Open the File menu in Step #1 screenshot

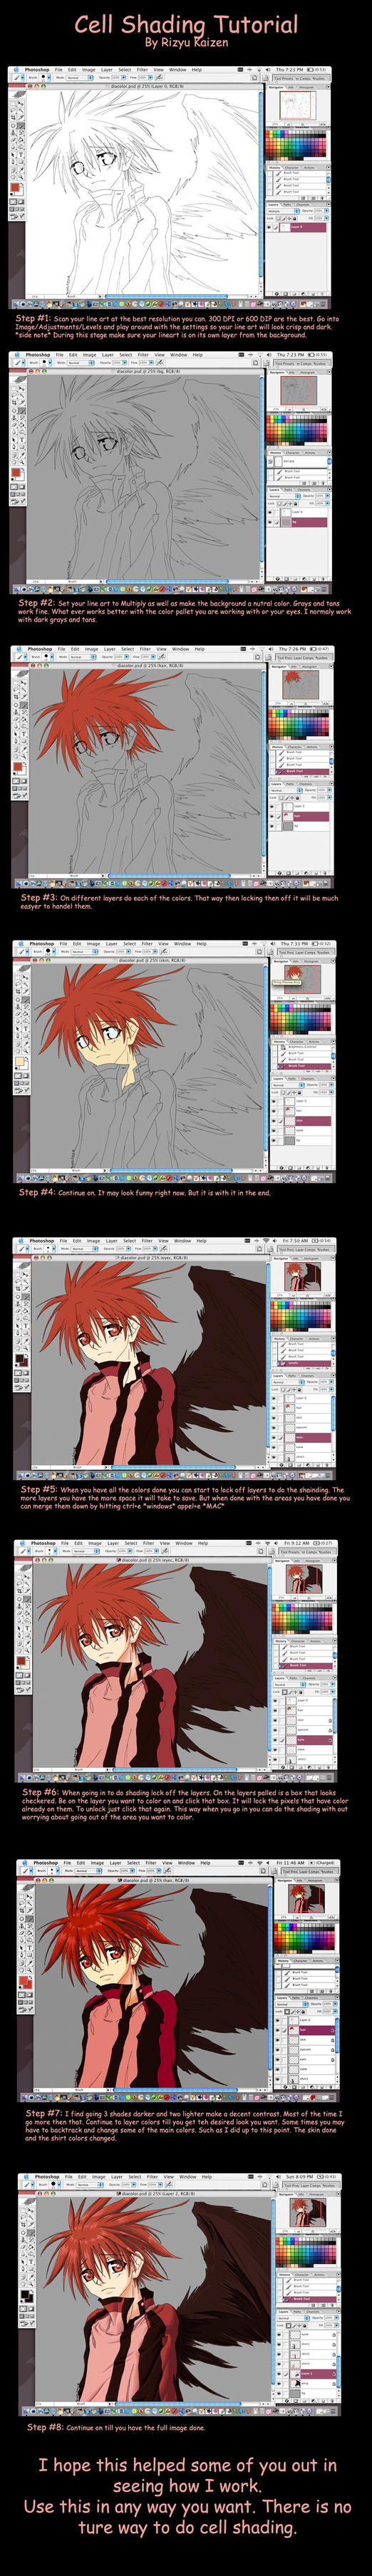coord(59,70)
